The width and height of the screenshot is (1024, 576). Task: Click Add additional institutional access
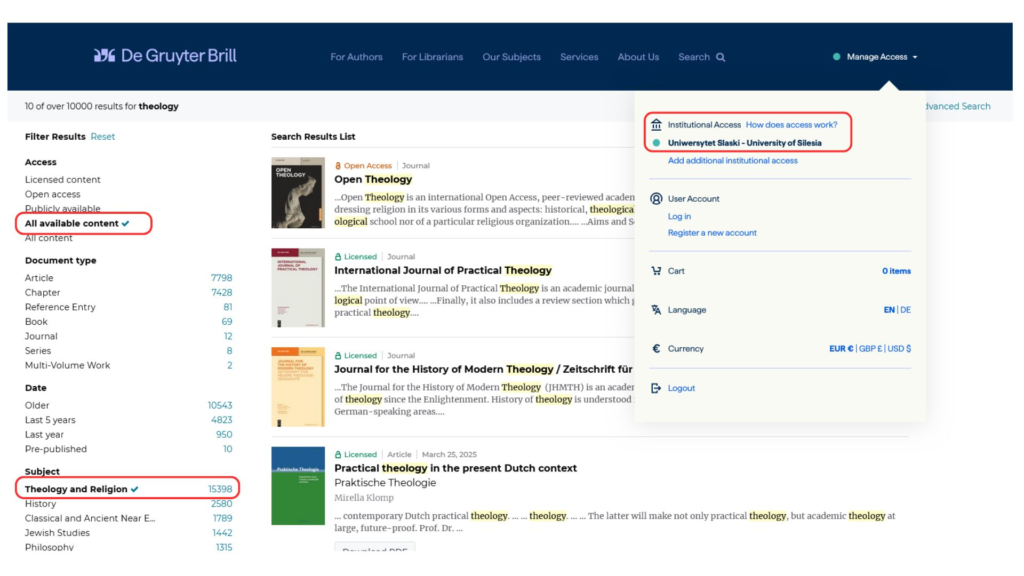(732, 161)
